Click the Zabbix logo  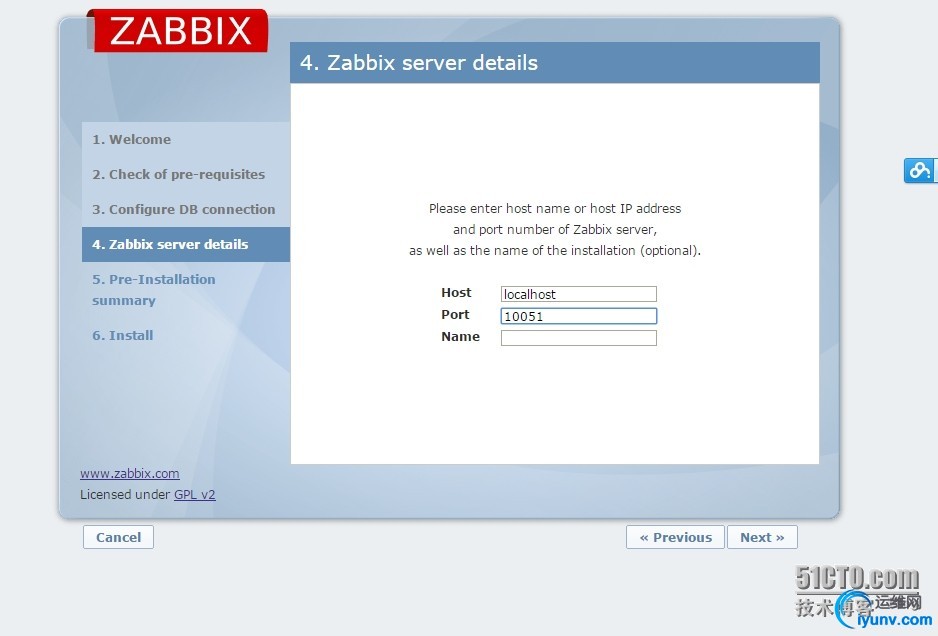click(x=178, y=30)
